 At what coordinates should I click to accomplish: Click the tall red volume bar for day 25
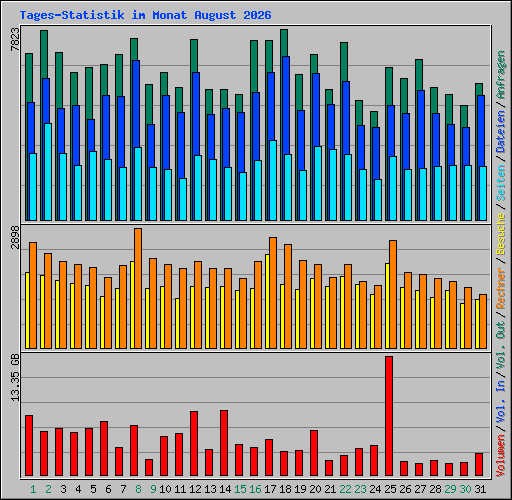(x=389, y=416)
